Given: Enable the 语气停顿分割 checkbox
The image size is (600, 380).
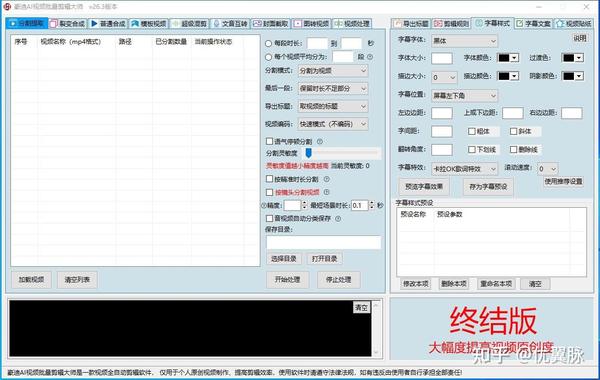Looking at the screenshot, I should point(269,142).
